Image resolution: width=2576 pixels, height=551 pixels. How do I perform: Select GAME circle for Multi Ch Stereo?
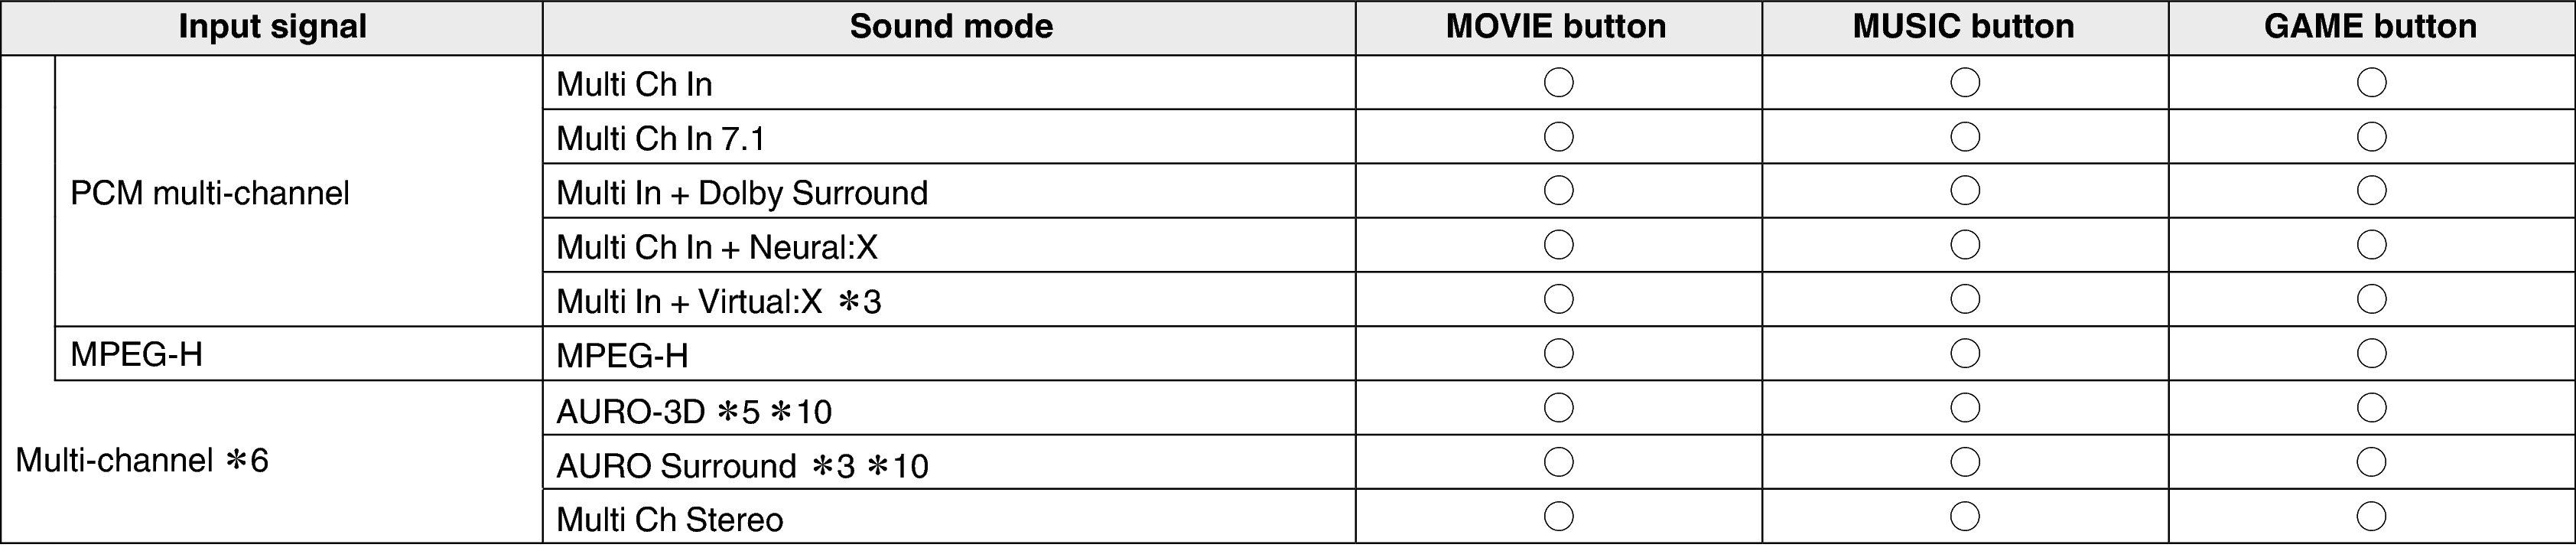pos(2371,516)
